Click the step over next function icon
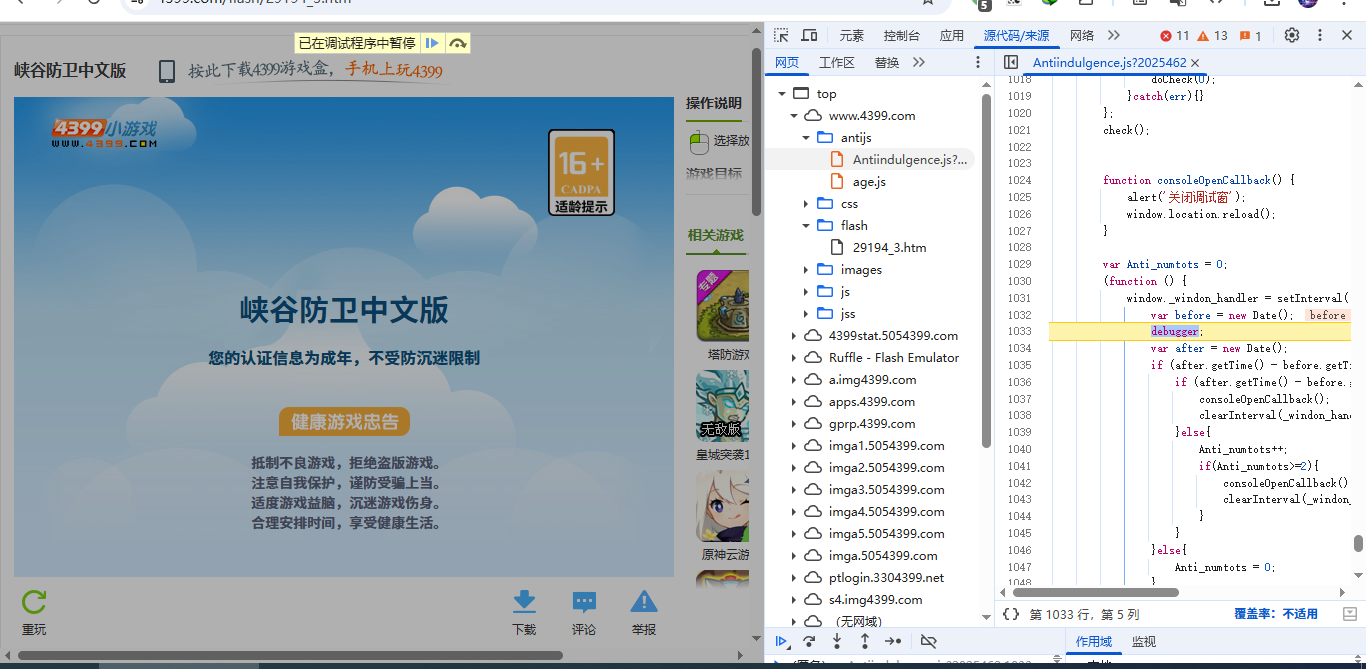The width and height of the screenshot is (1366, 669). [809, 641]
